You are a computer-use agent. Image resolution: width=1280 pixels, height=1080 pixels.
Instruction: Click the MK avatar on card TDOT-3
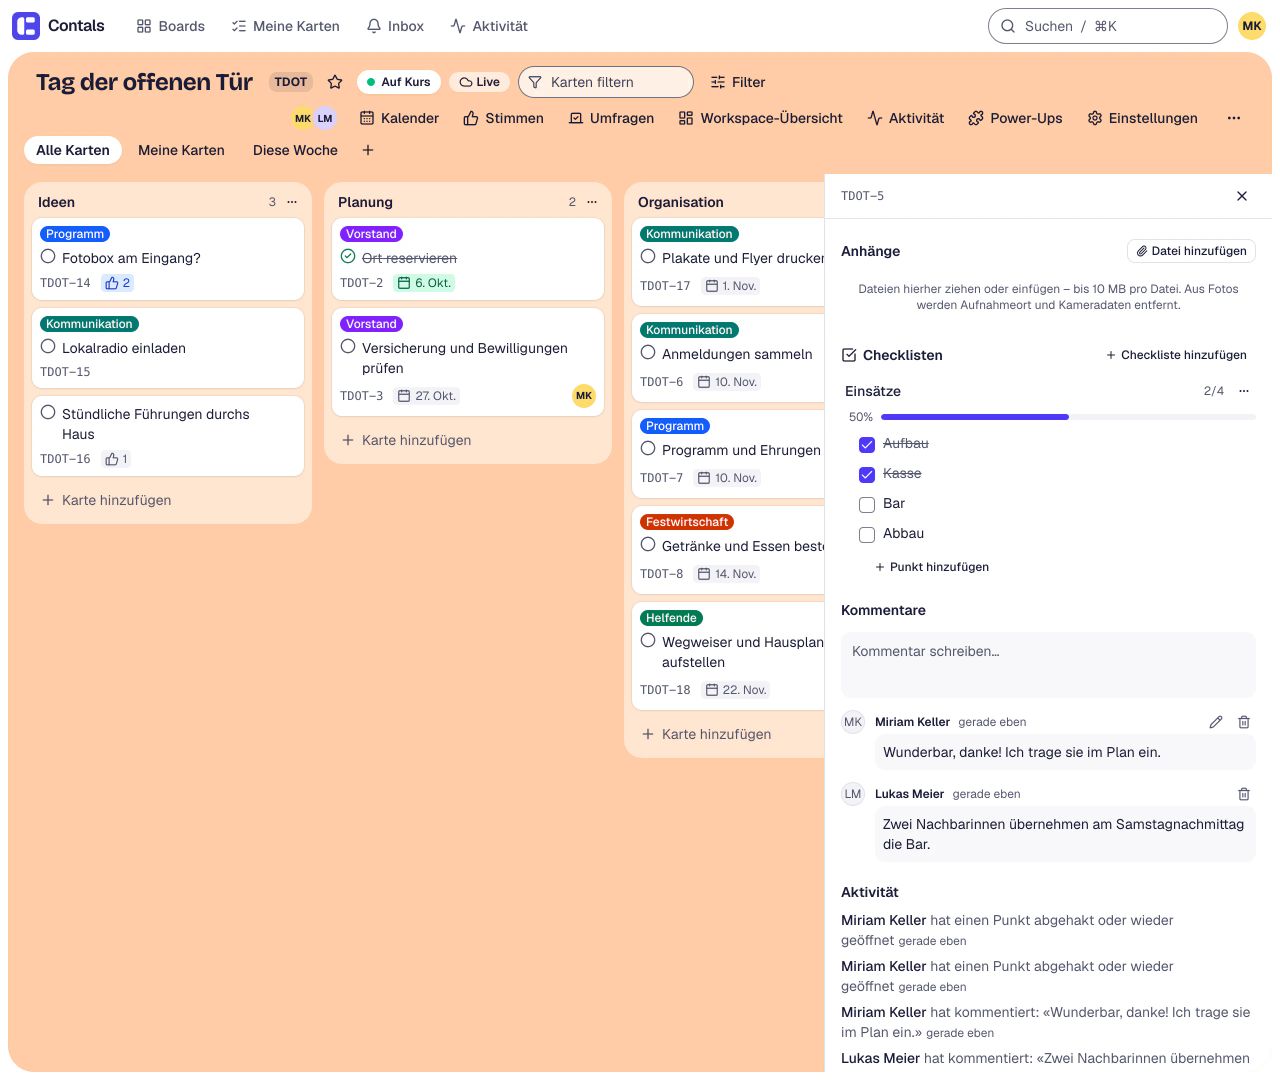click(584, 396)
